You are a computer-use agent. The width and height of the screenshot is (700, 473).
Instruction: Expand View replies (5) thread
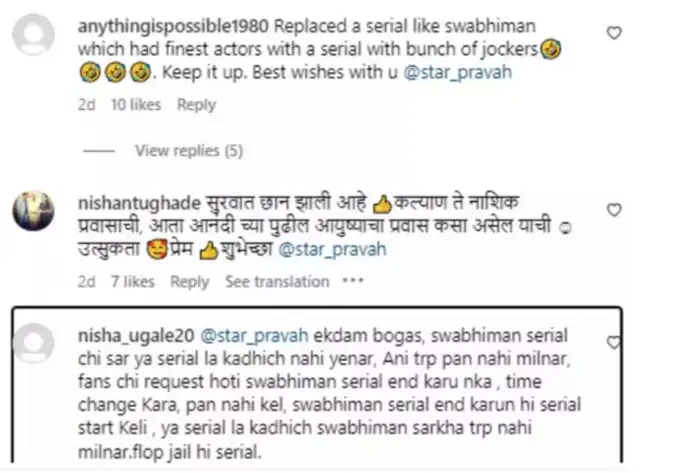(189, 151)
